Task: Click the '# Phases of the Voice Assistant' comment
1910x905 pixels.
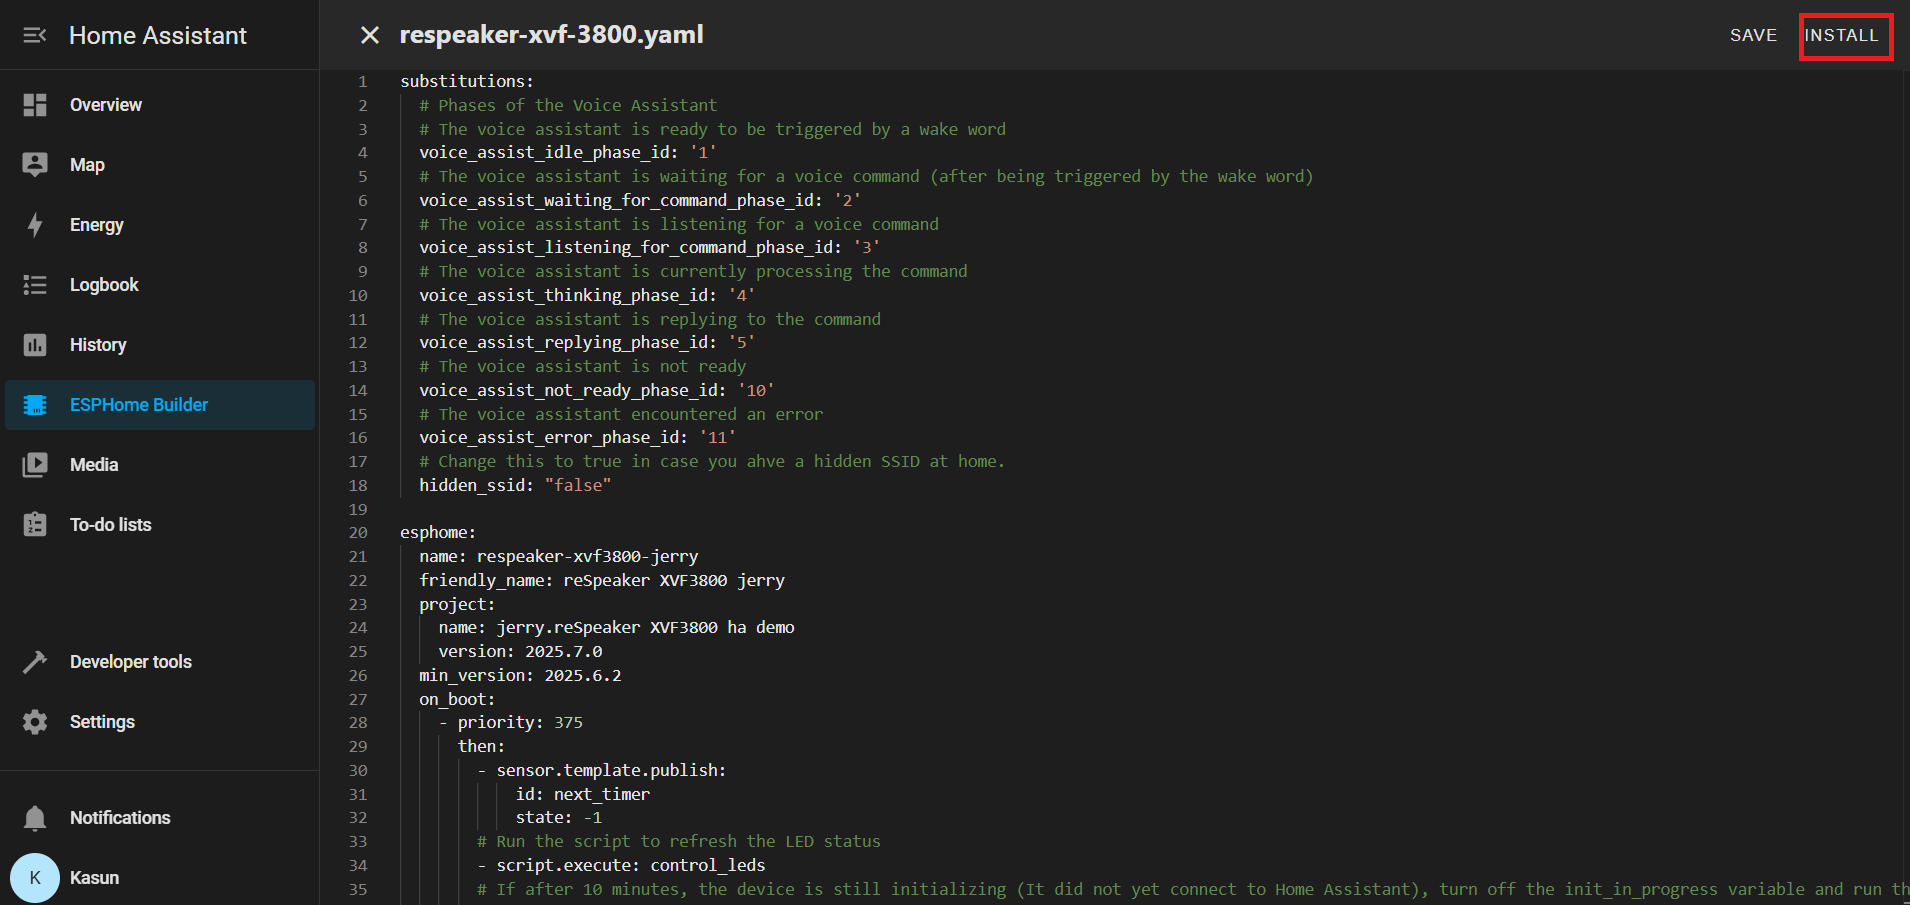Action: (568, 105)
